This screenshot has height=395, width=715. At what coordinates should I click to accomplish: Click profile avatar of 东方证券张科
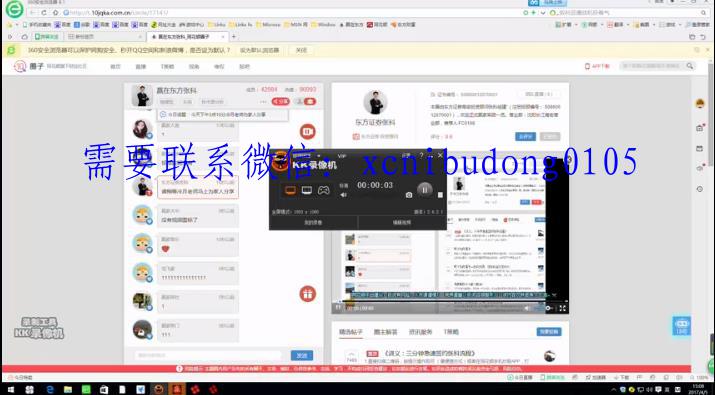point(376,103)
